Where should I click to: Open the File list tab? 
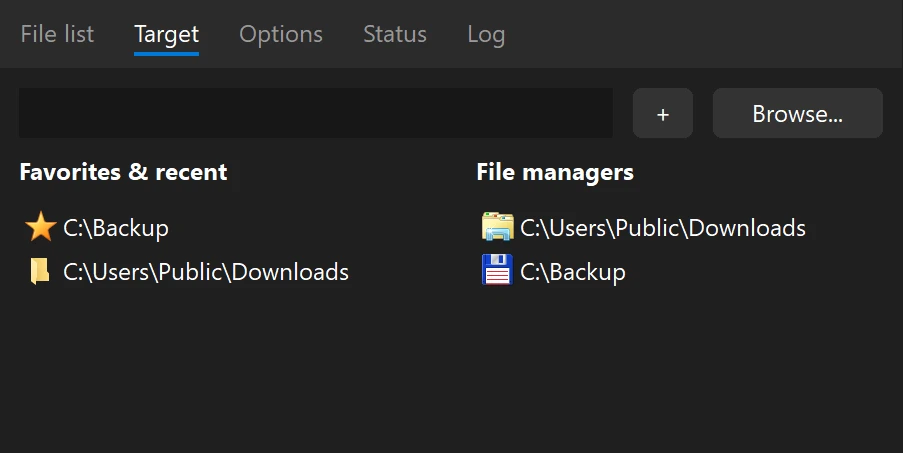[x=57, y=34]
